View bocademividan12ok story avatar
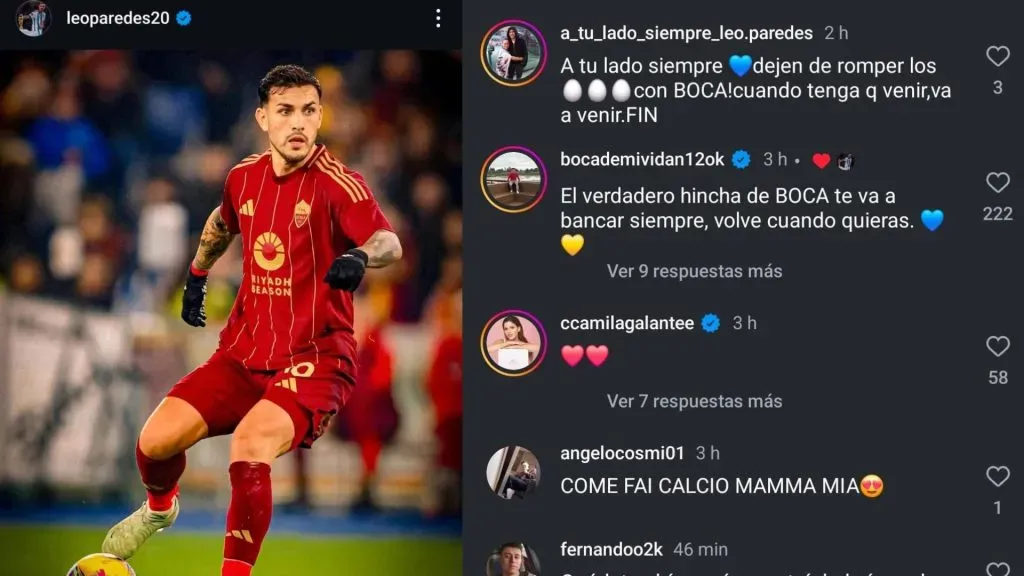 pos(514,180)
